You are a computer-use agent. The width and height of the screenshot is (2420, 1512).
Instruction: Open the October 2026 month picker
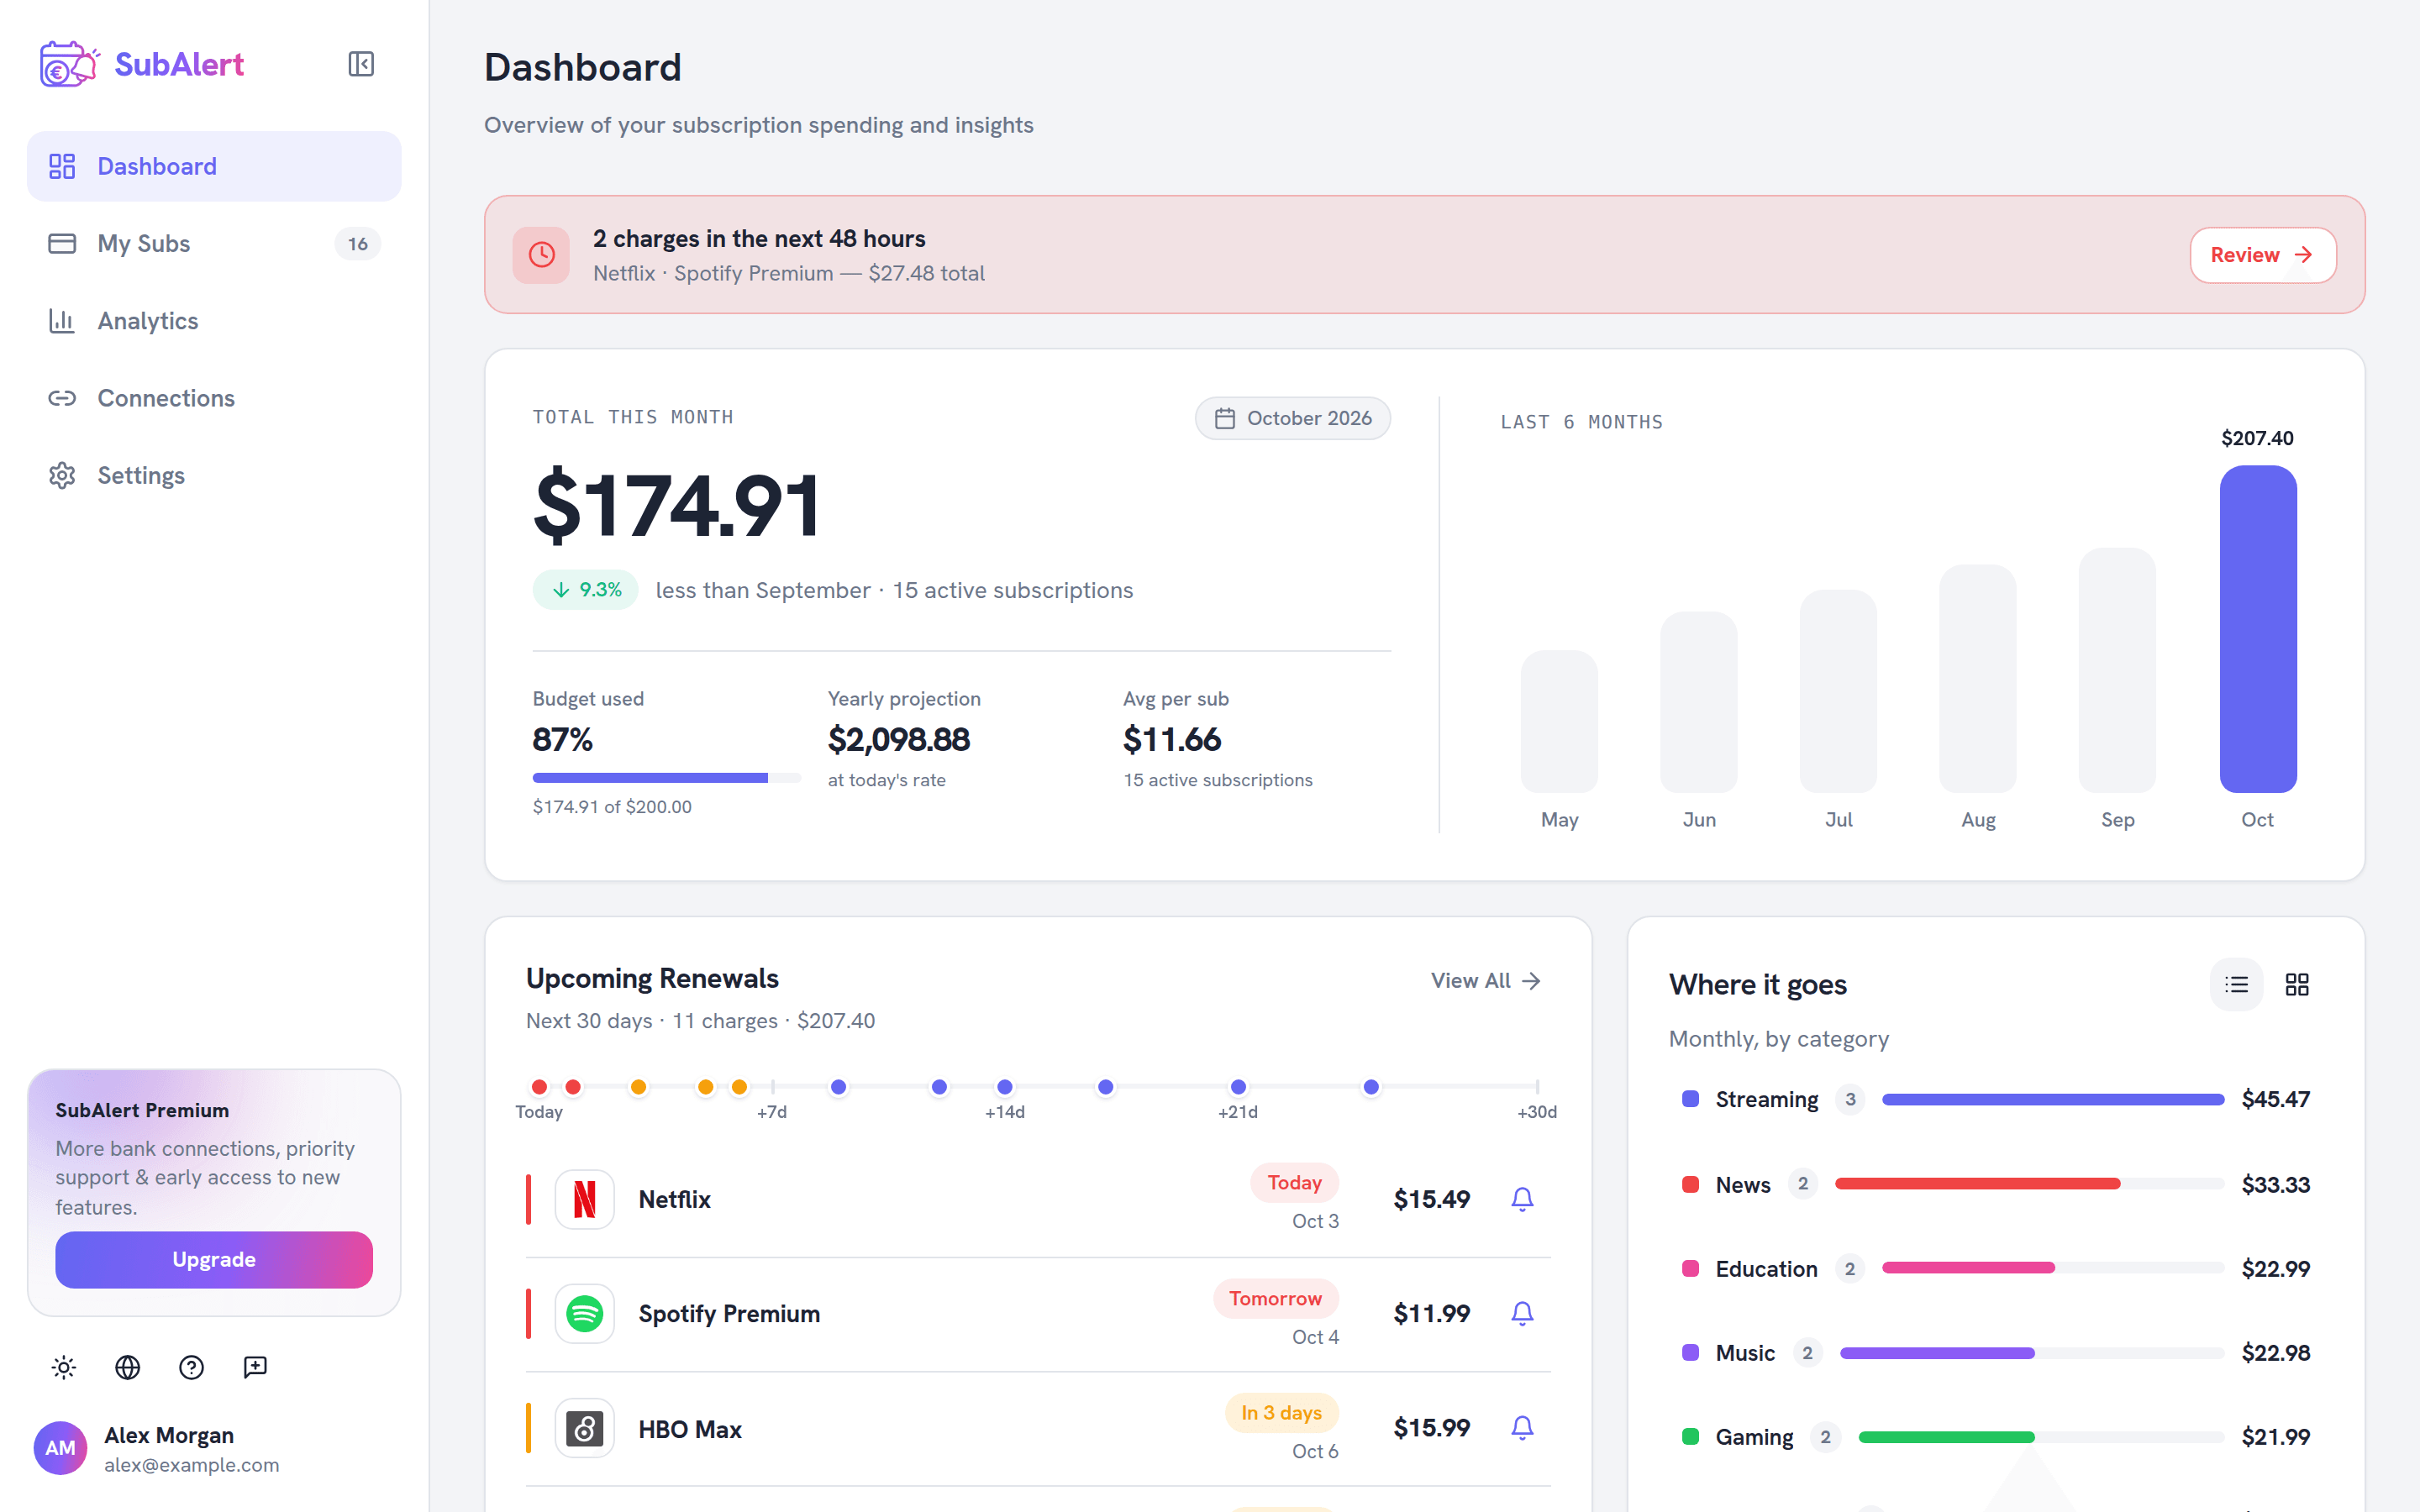coord(1292,418)
